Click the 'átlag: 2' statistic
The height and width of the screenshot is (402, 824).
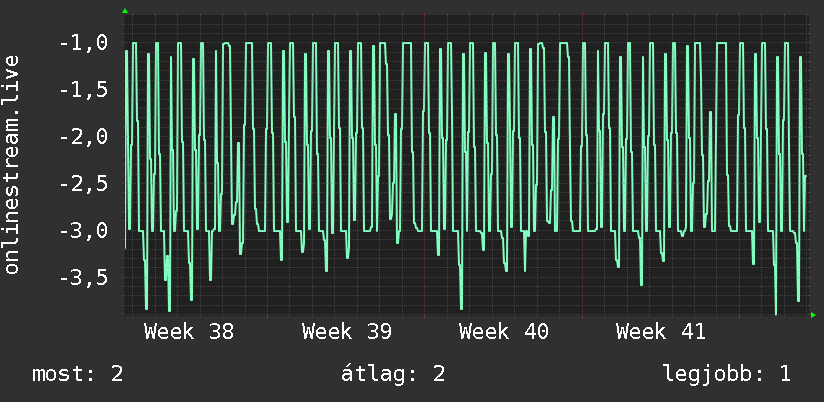393,374
